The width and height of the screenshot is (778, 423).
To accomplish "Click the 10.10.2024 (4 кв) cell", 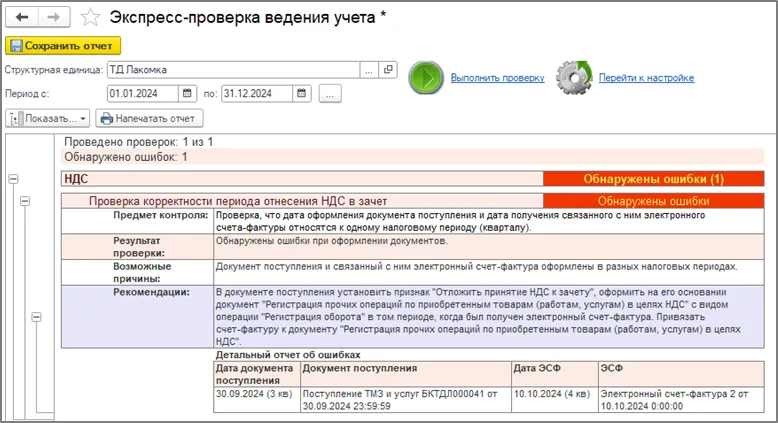I will [555, 400].
